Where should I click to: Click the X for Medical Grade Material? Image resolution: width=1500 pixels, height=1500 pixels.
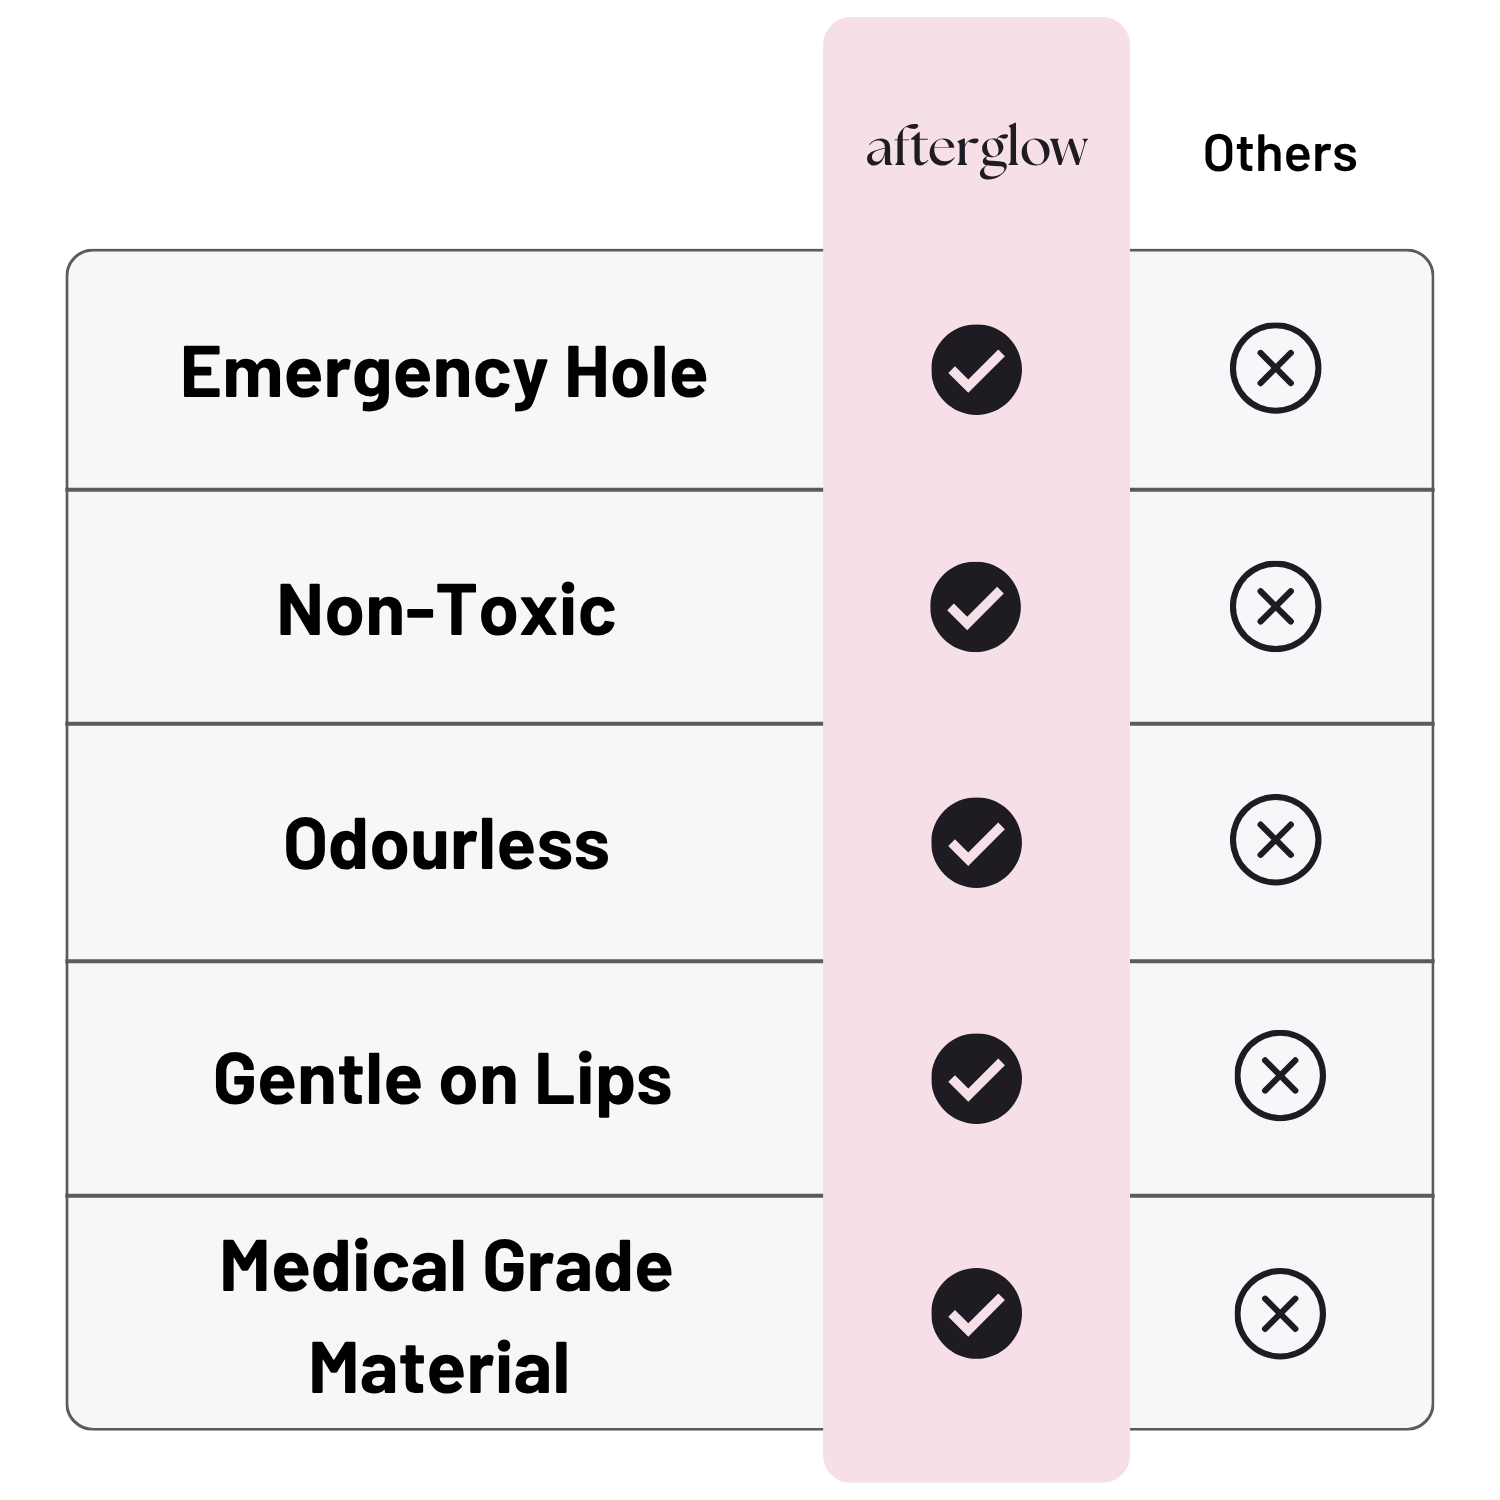tap(1280, 1314)
